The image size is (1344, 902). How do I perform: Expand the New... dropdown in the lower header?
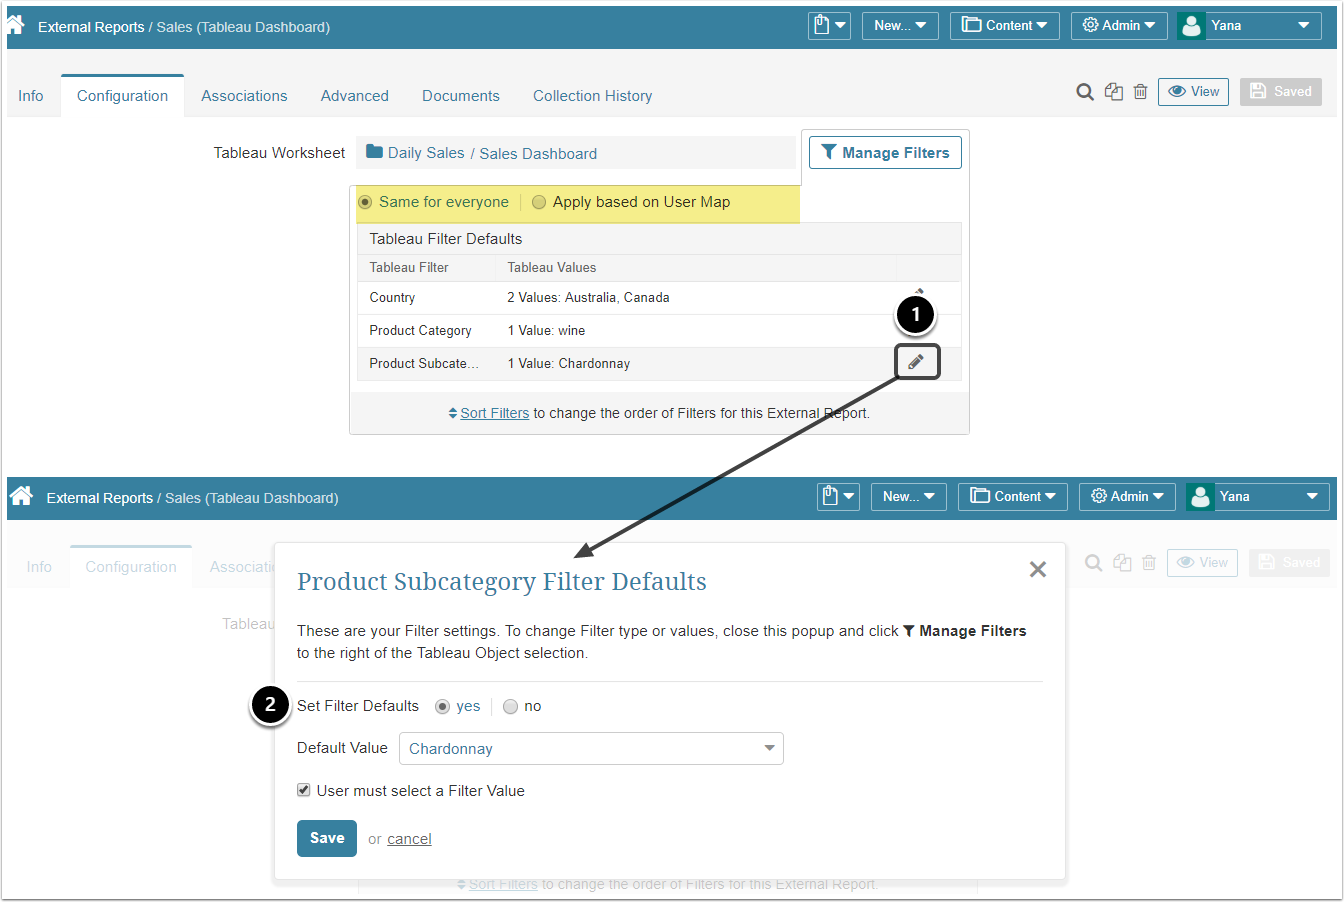(x=909, y=497)
